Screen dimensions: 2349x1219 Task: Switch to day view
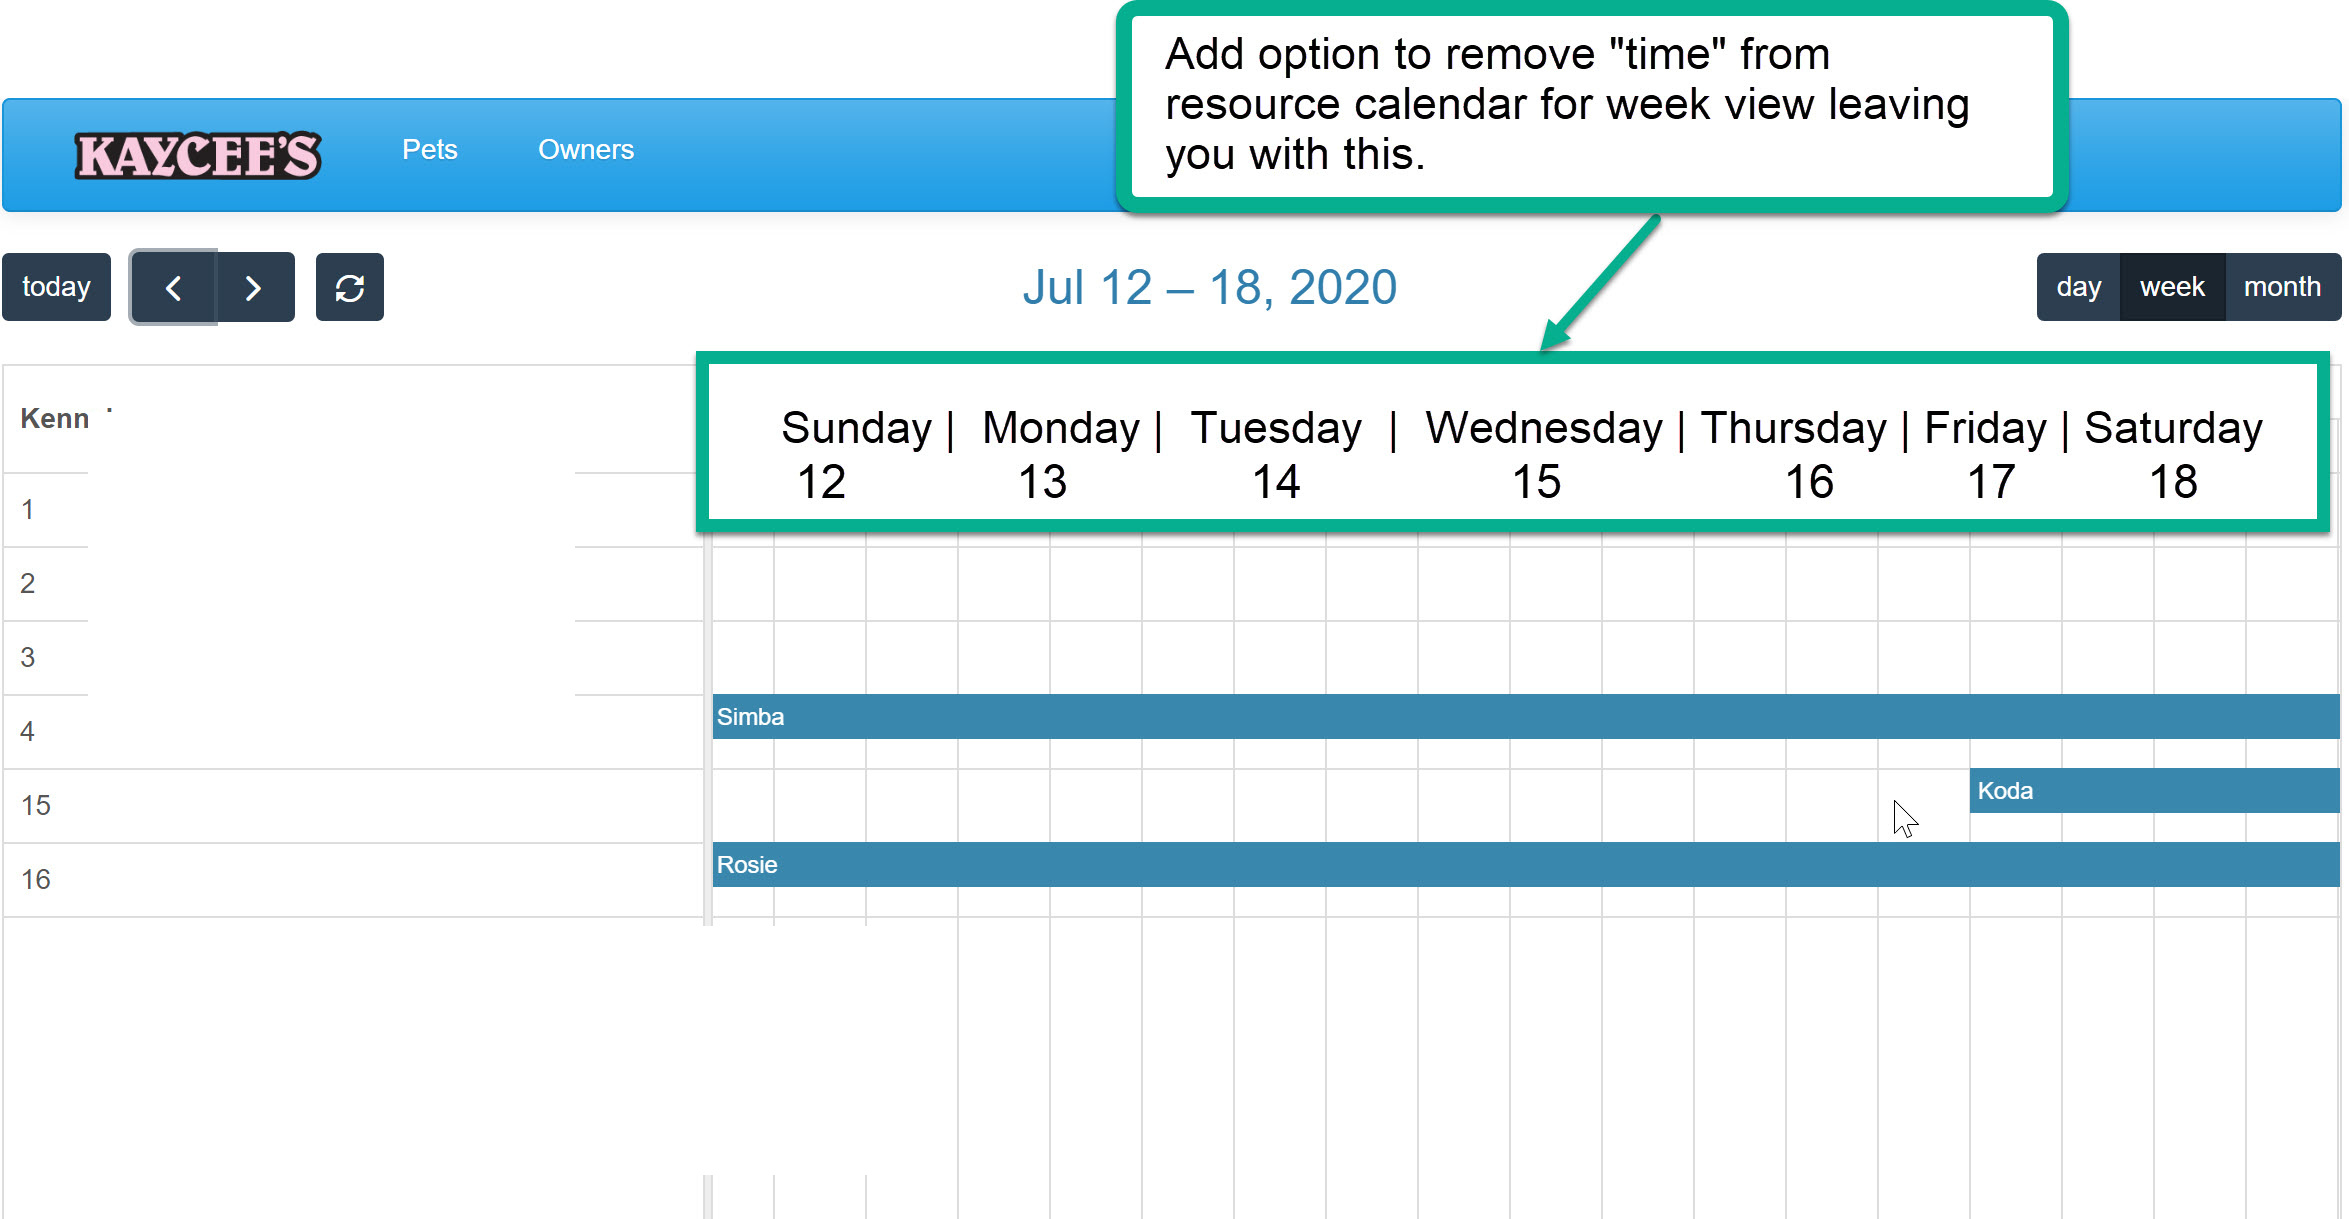2078,288
